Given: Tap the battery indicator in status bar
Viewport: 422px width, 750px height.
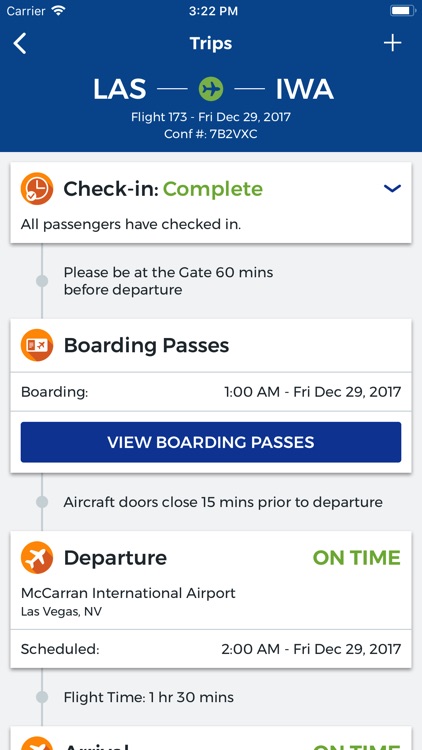Looking at the screenshot, I should pyautogui.click(x=402, y=11).
